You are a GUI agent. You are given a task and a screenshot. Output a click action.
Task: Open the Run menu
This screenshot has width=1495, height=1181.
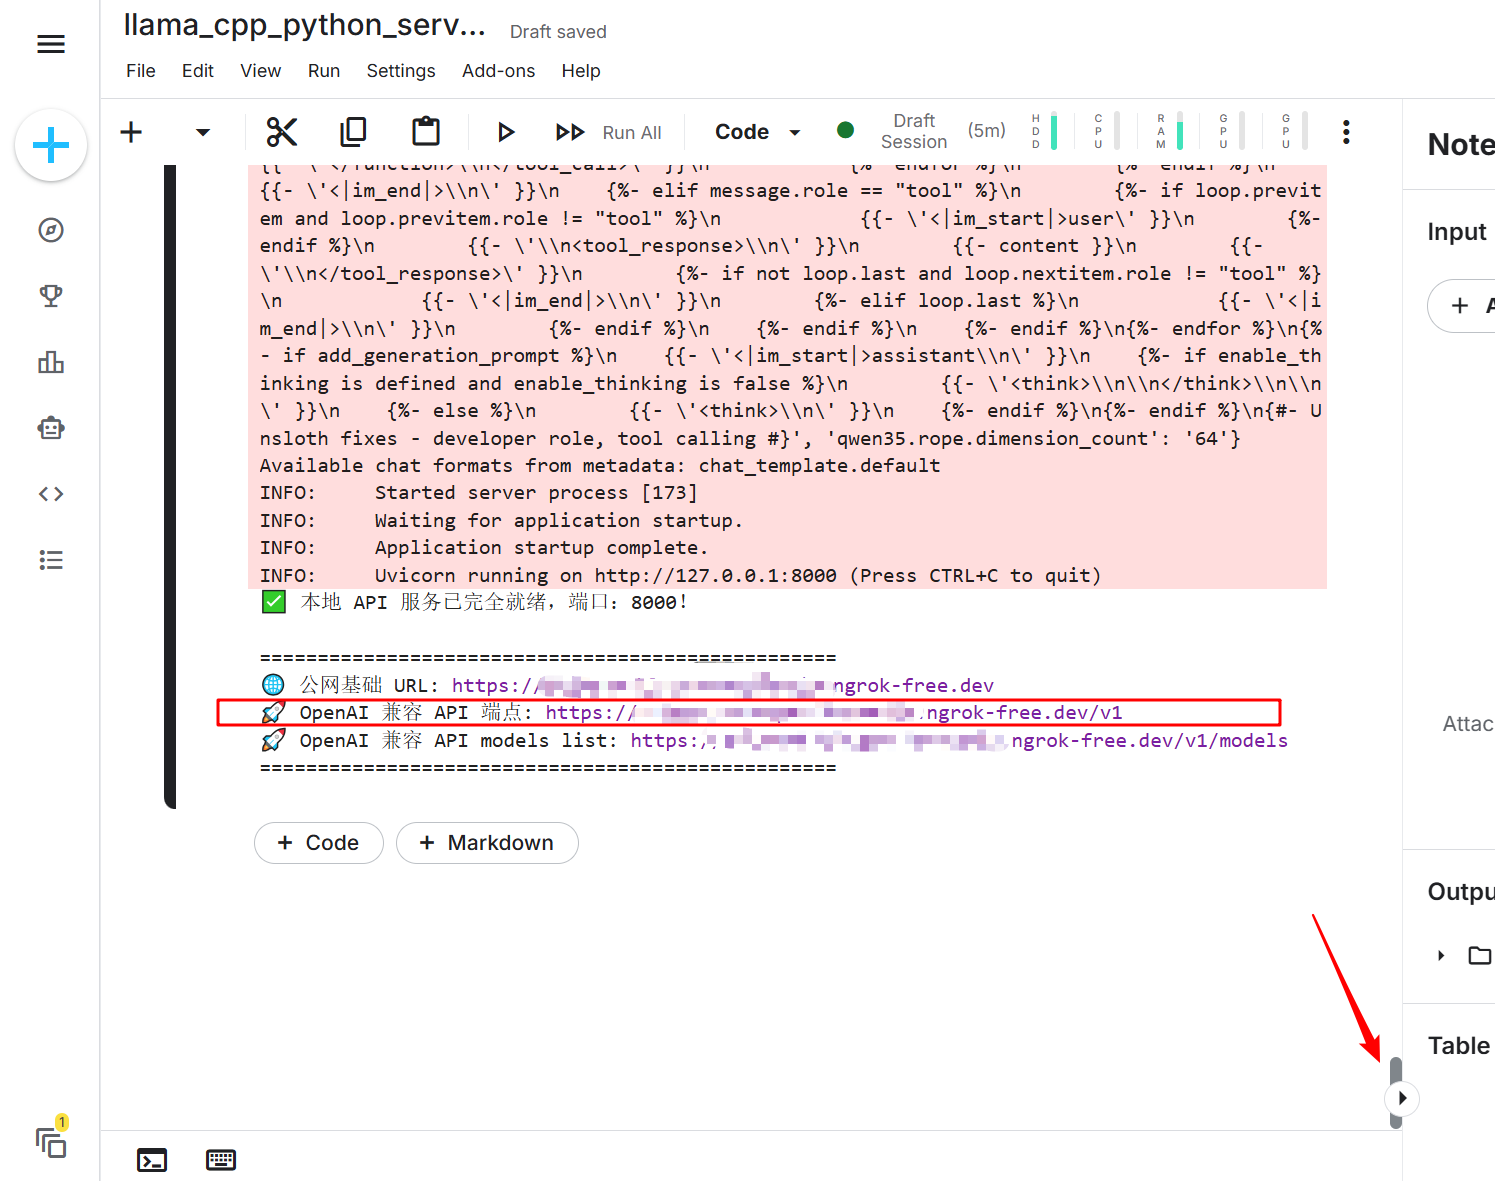point(324,71)
